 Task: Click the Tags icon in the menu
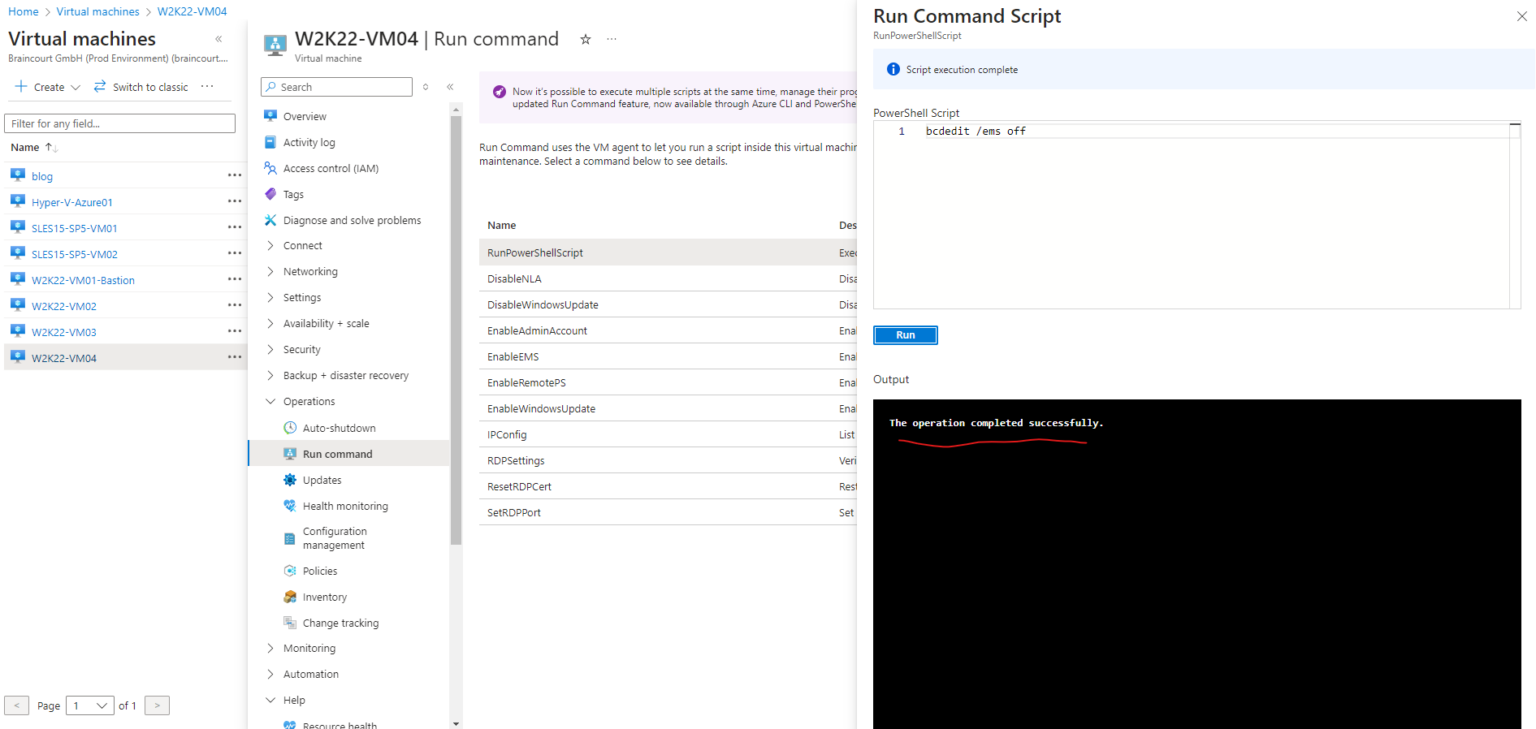270,194
